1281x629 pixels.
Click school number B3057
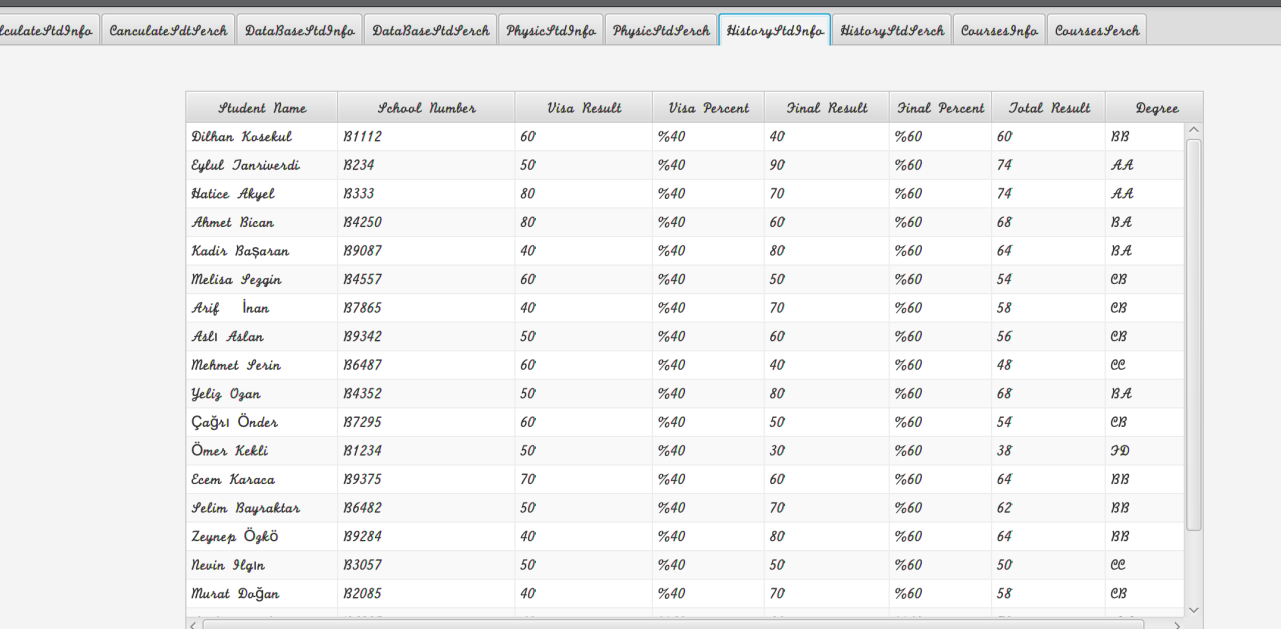click(x=362, y=565)
